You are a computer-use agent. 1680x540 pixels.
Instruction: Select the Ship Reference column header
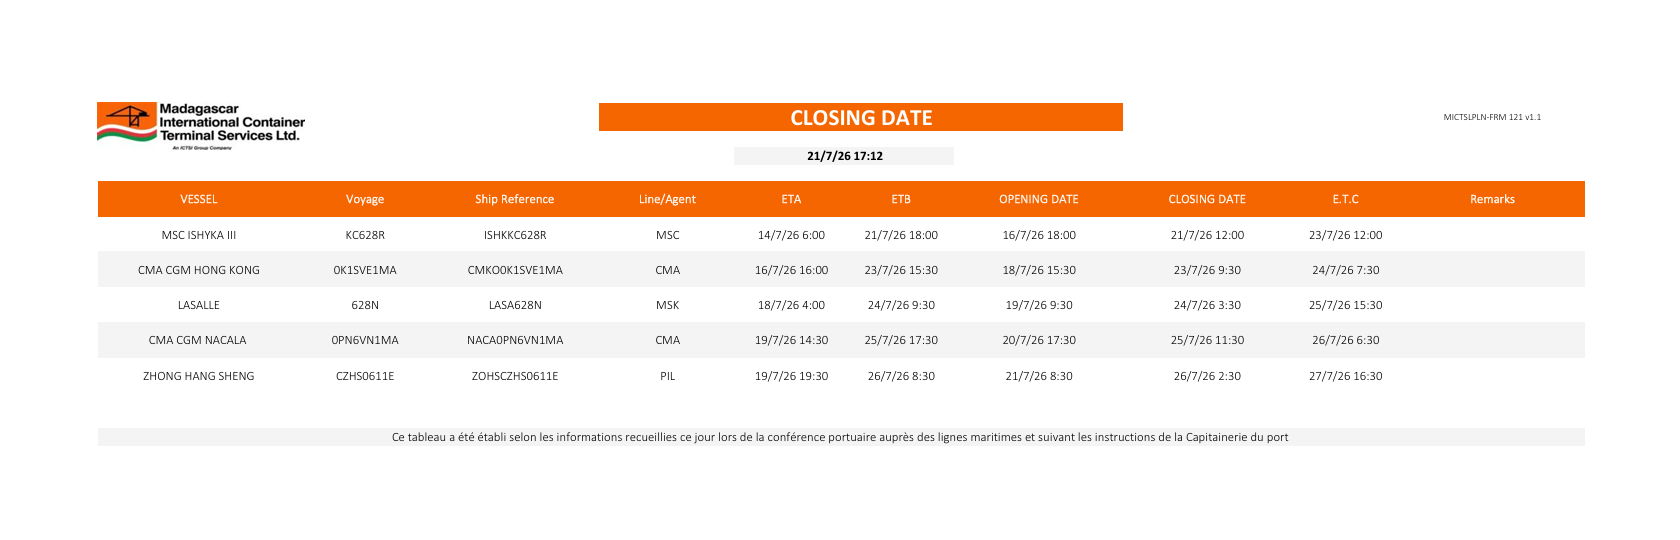coord(514,199)
